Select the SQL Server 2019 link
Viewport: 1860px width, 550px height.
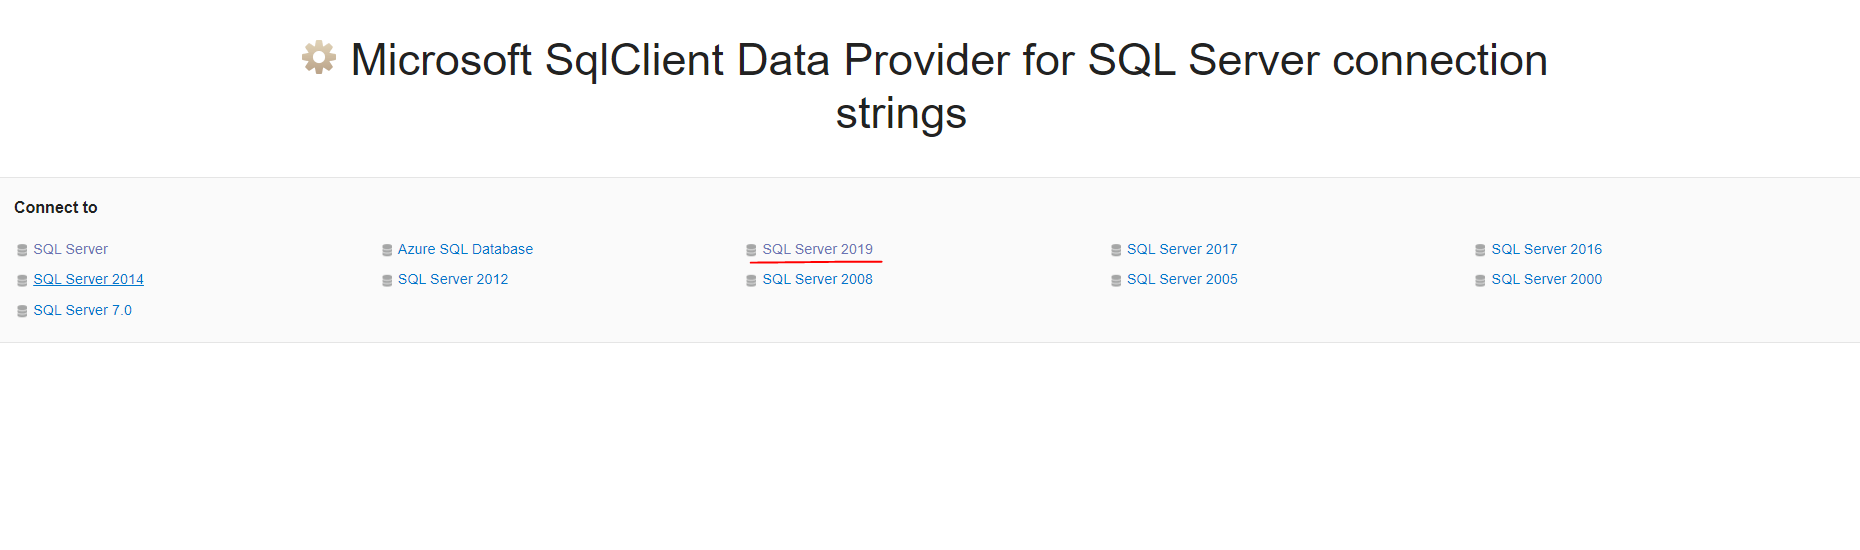click(x=817, y=249)
